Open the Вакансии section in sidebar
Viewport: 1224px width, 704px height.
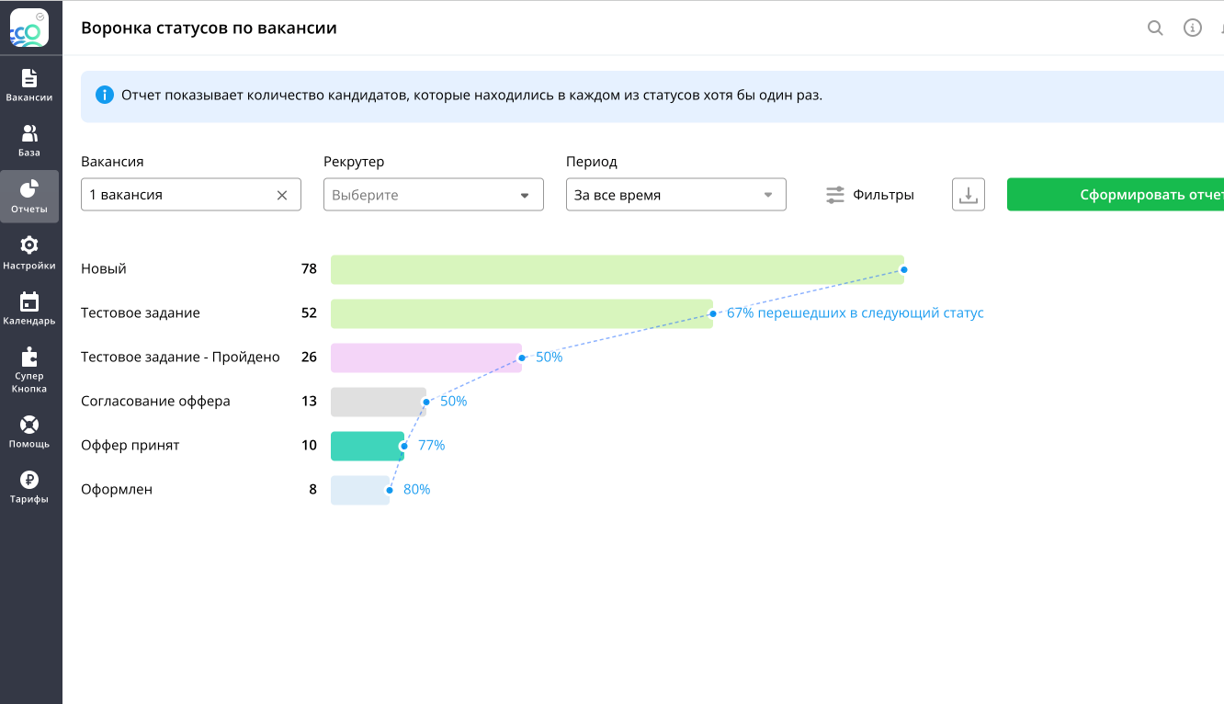[x=29, y=85]
